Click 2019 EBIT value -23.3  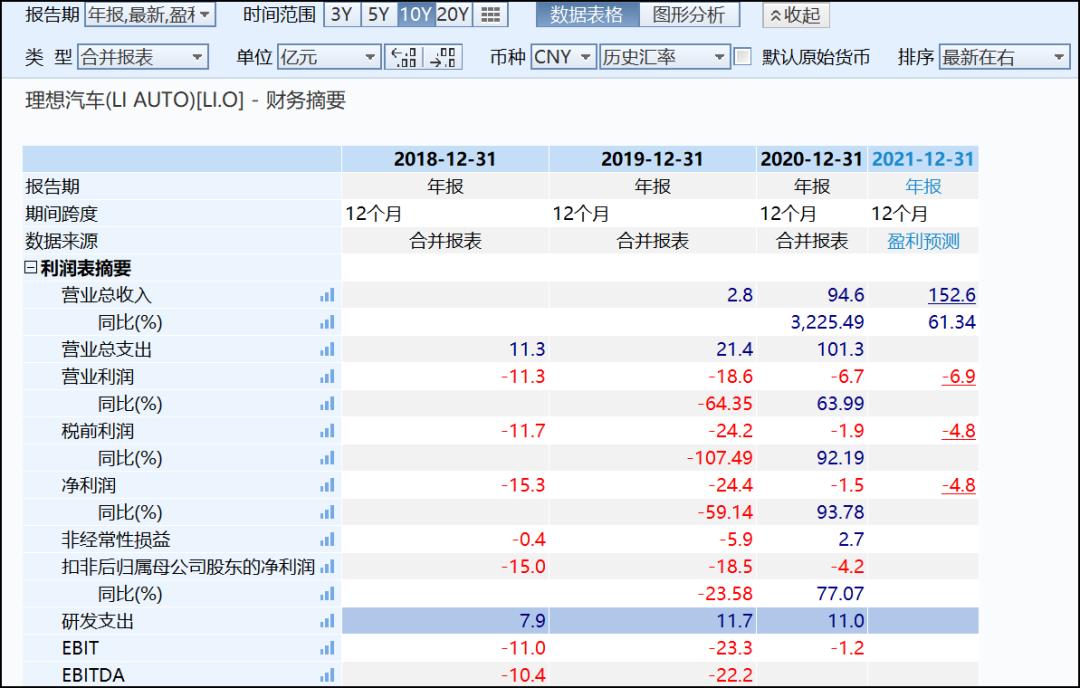click(x=730, y=649)
